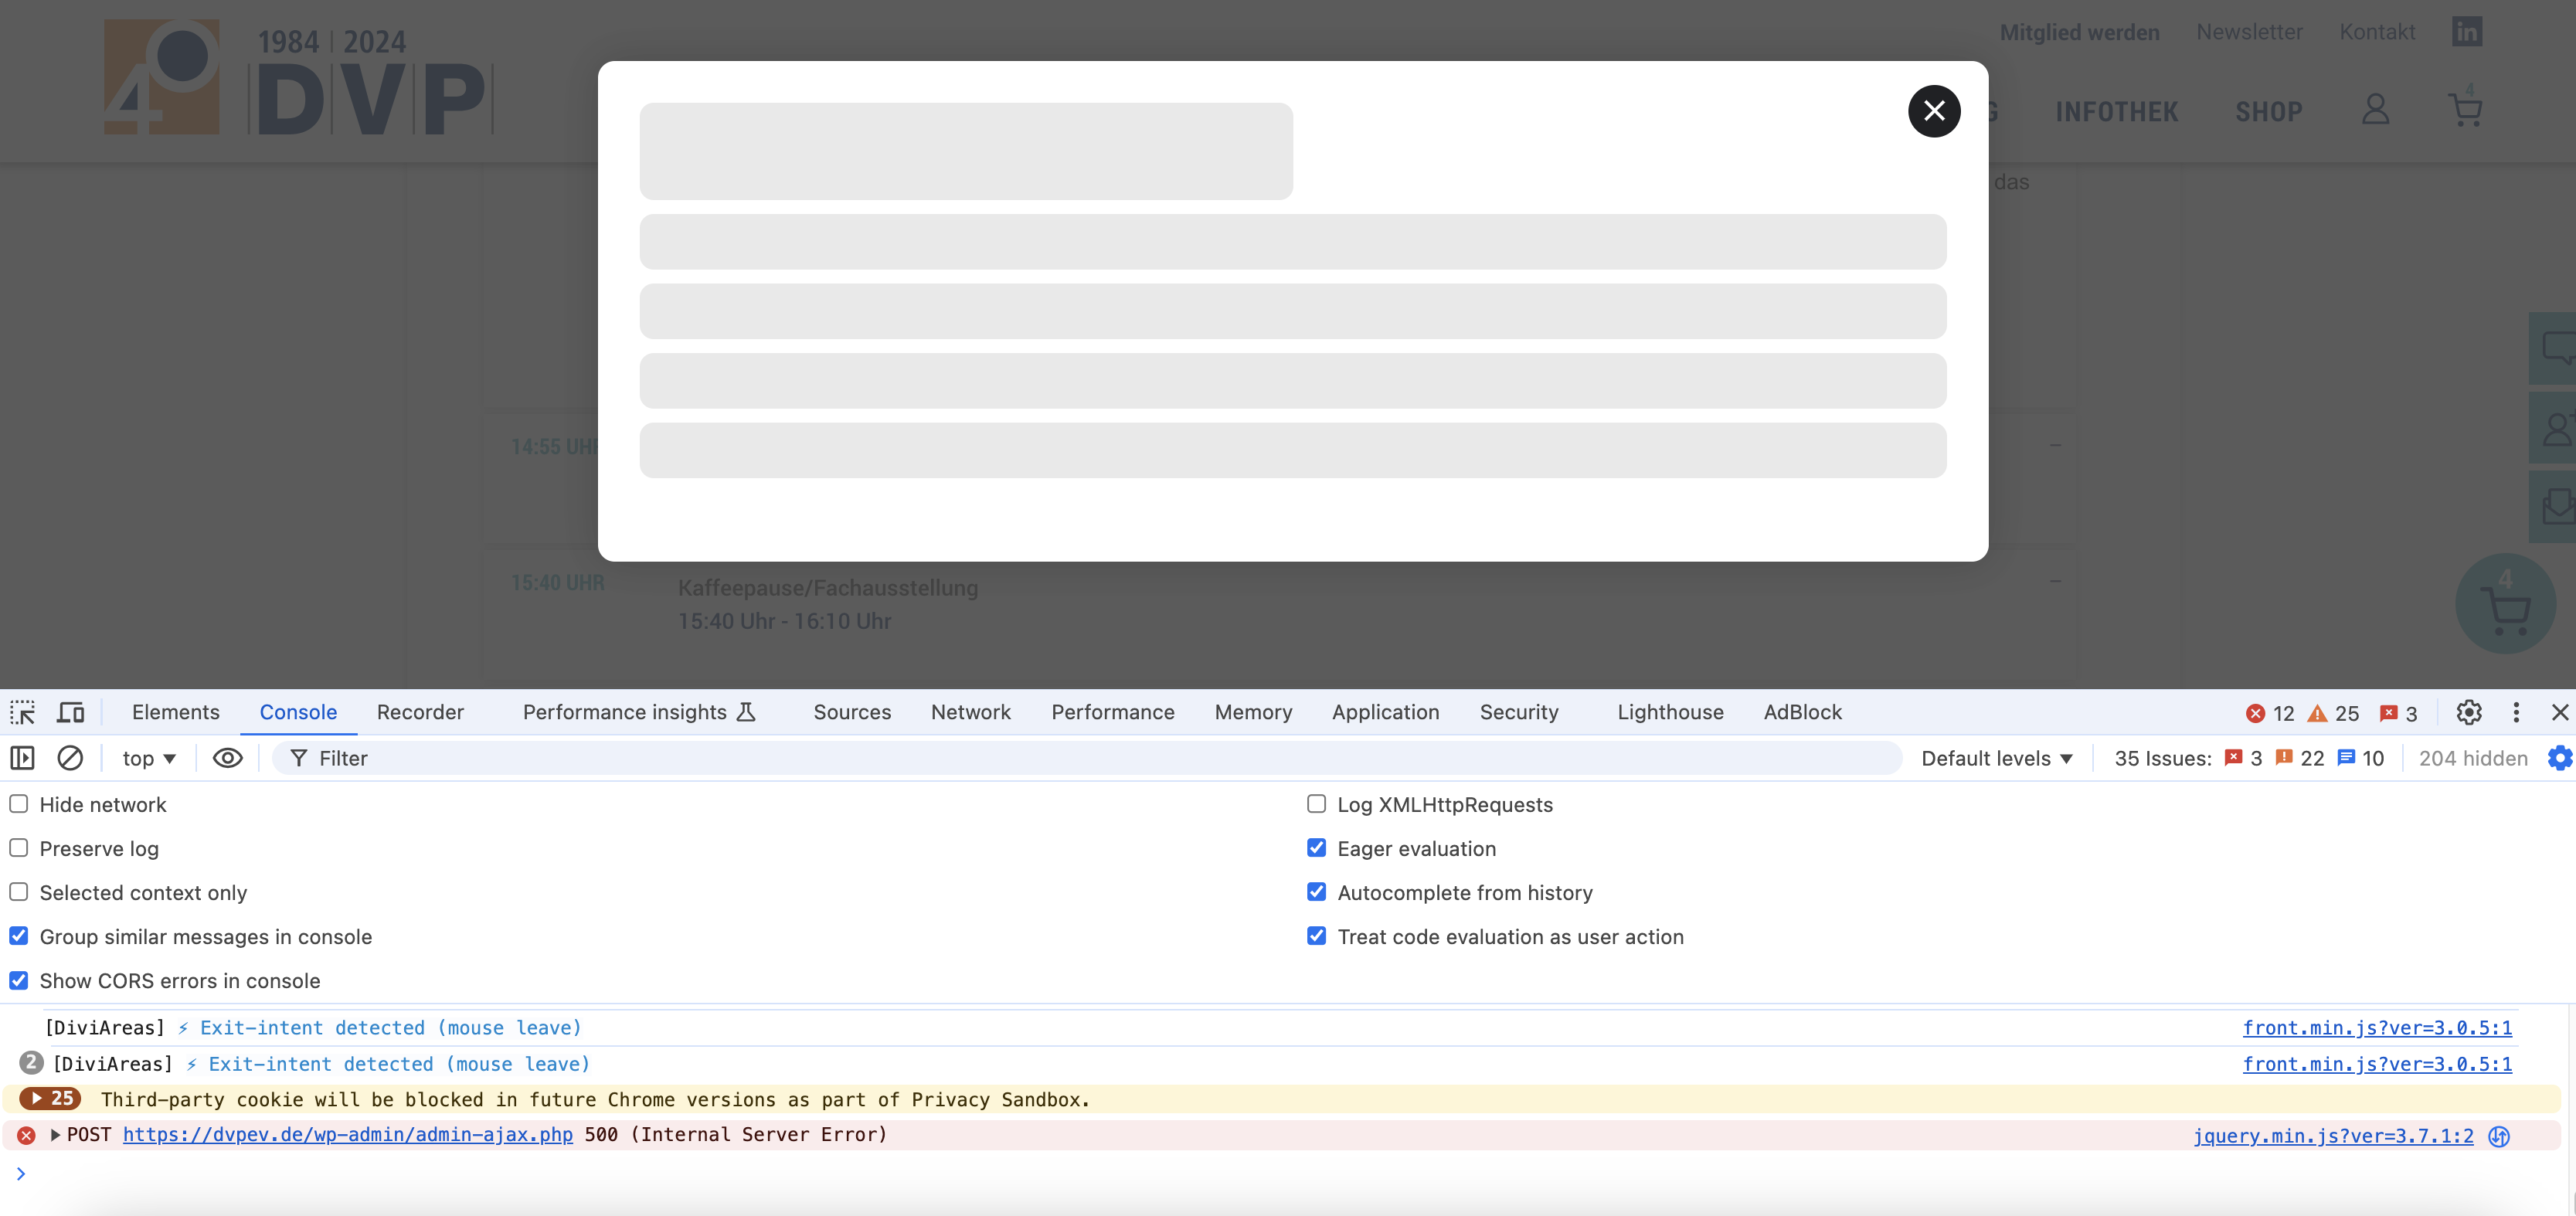Open the Sources tab
The image size is (2576, 1216).
pyautogui.click(x=852, y=712)
